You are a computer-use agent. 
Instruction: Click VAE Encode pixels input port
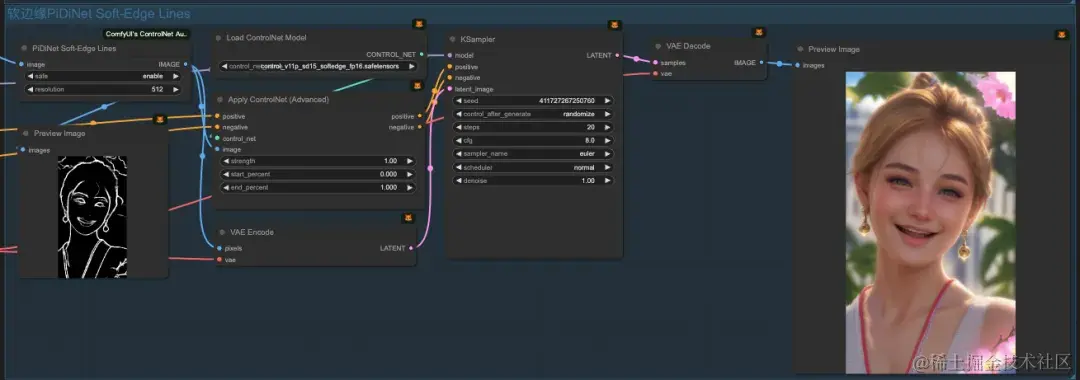click(x=219, y=248)
